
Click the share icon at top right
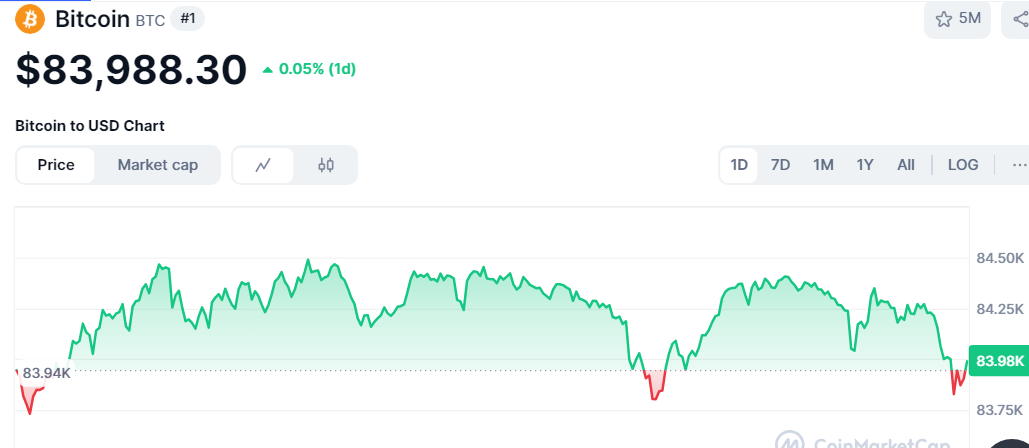pyautogui.click(x=1017, y=19)
